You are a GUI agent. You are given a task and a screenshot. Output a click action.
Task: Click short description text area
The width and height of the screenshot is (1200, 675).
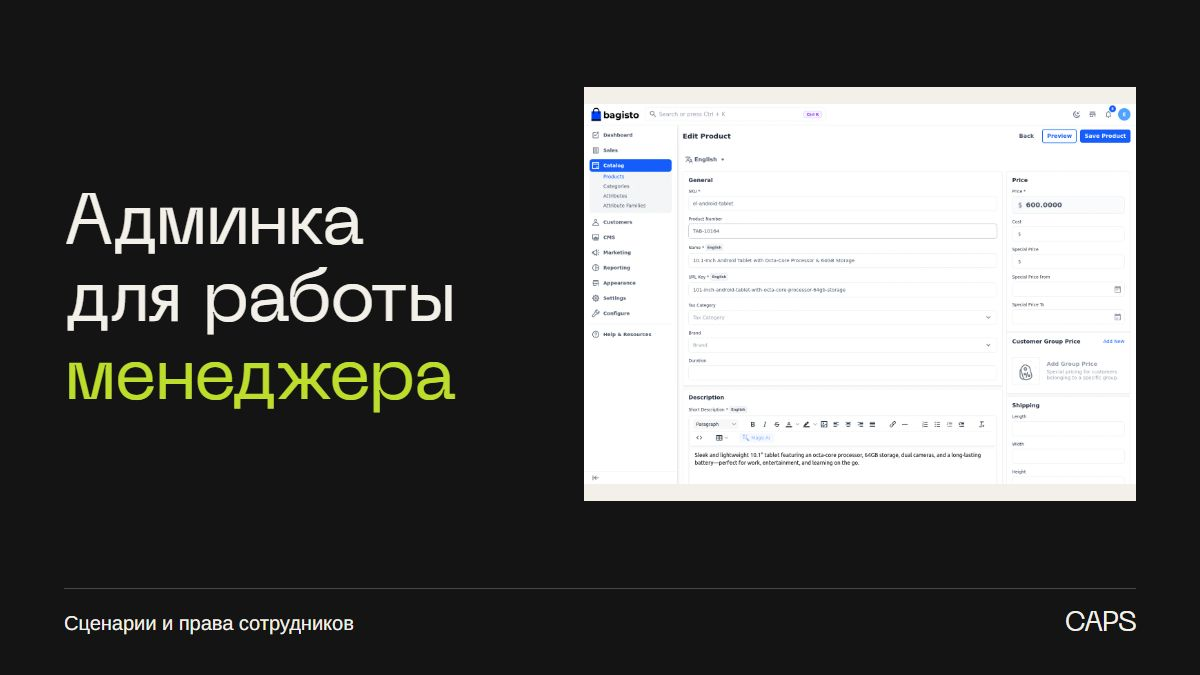click(x=840, y=465)
